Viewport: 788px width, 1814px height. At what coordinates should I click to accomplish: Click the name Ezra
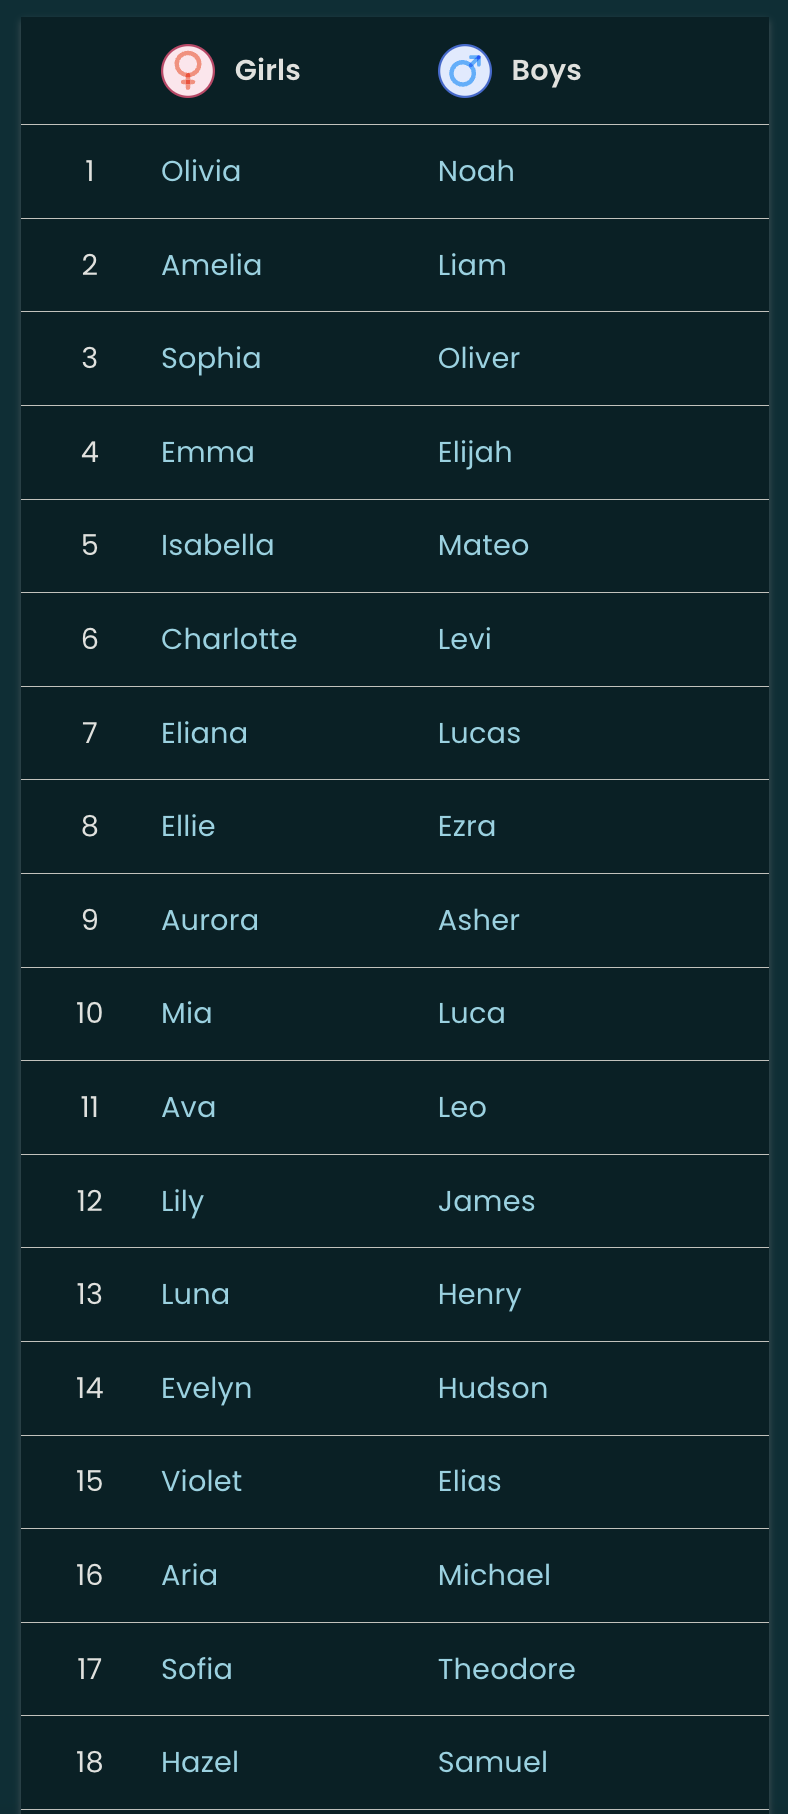click(467, 827)
